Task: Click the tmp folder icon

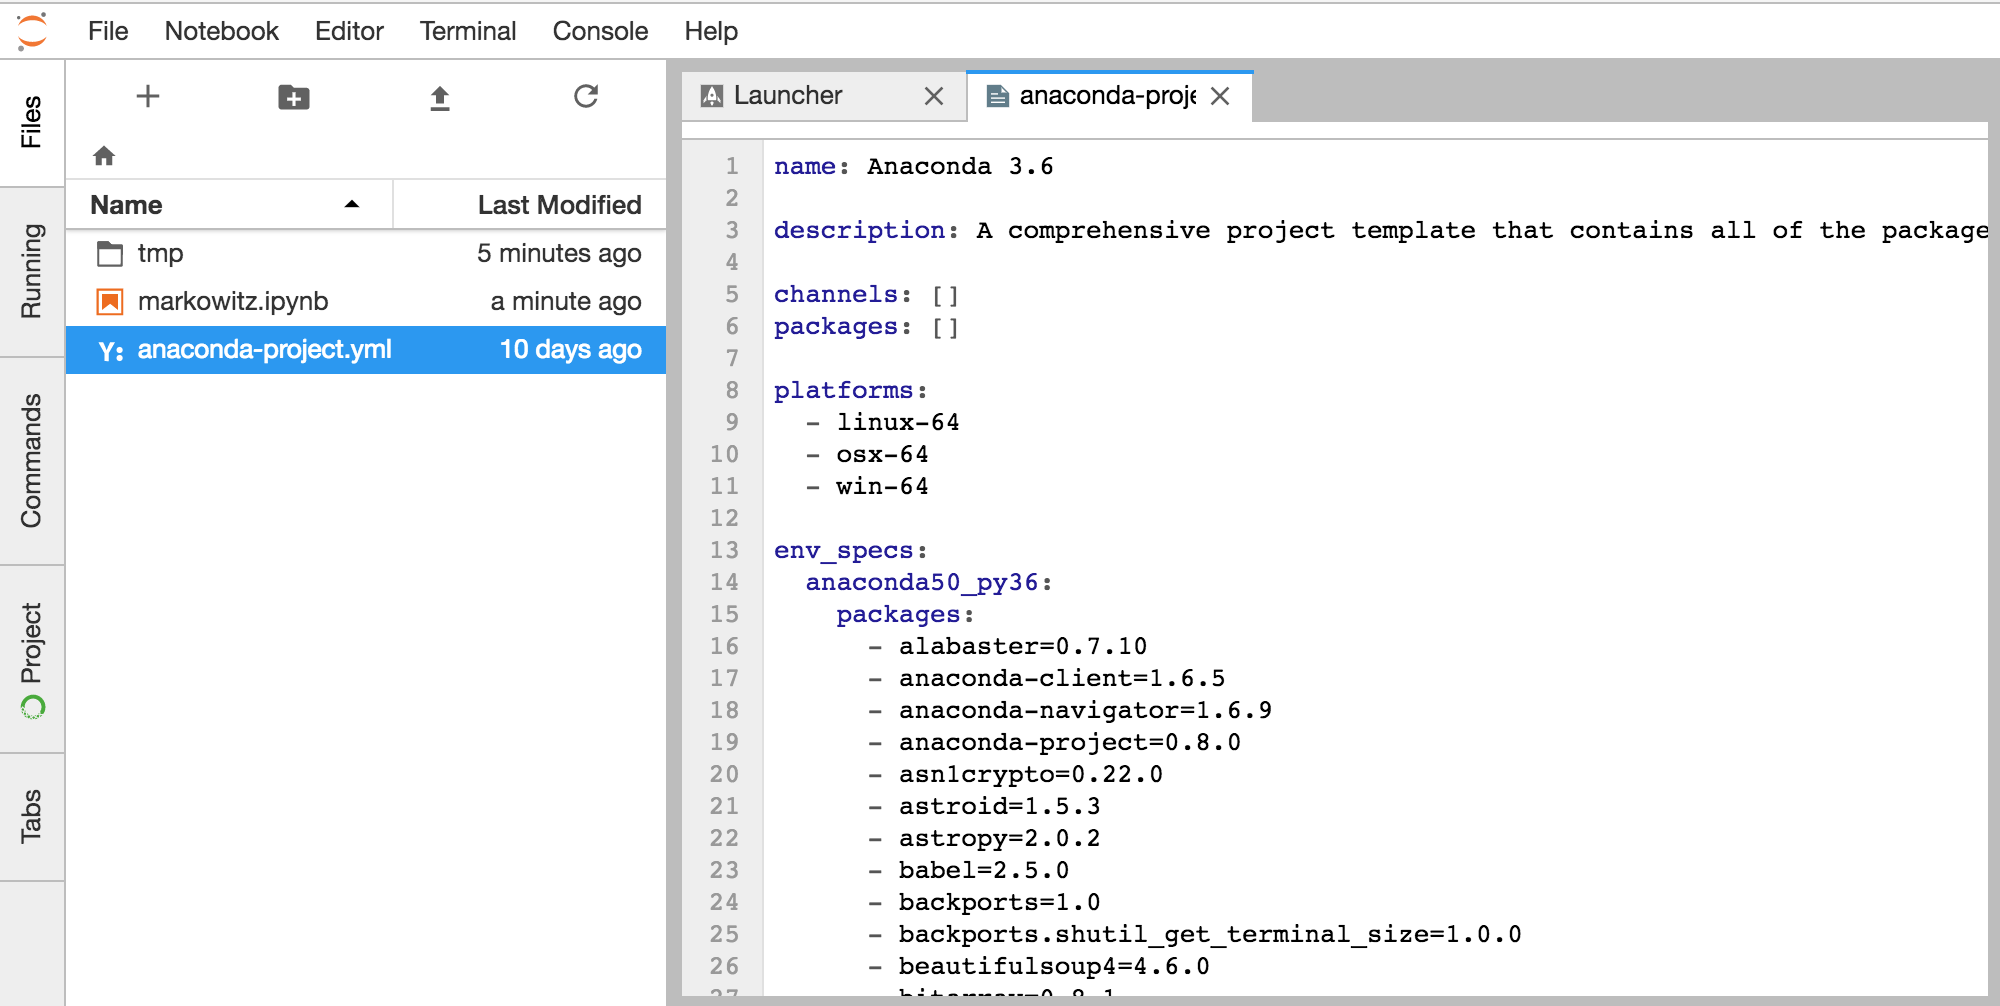Action: point(110,253)
